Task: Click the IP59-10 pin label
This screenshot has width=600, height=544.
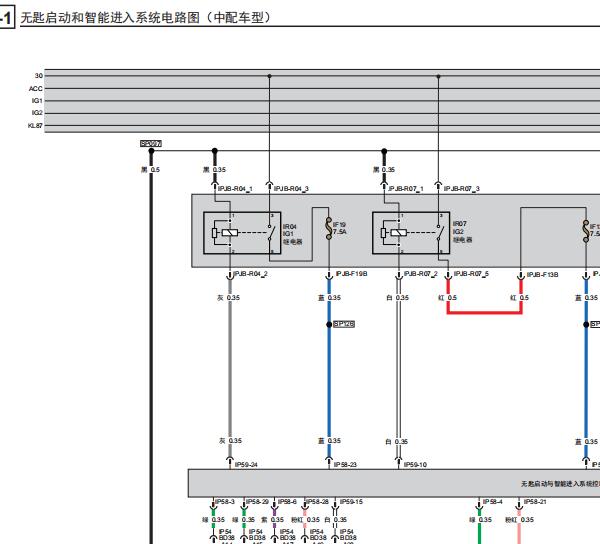Action: (415, 464)
